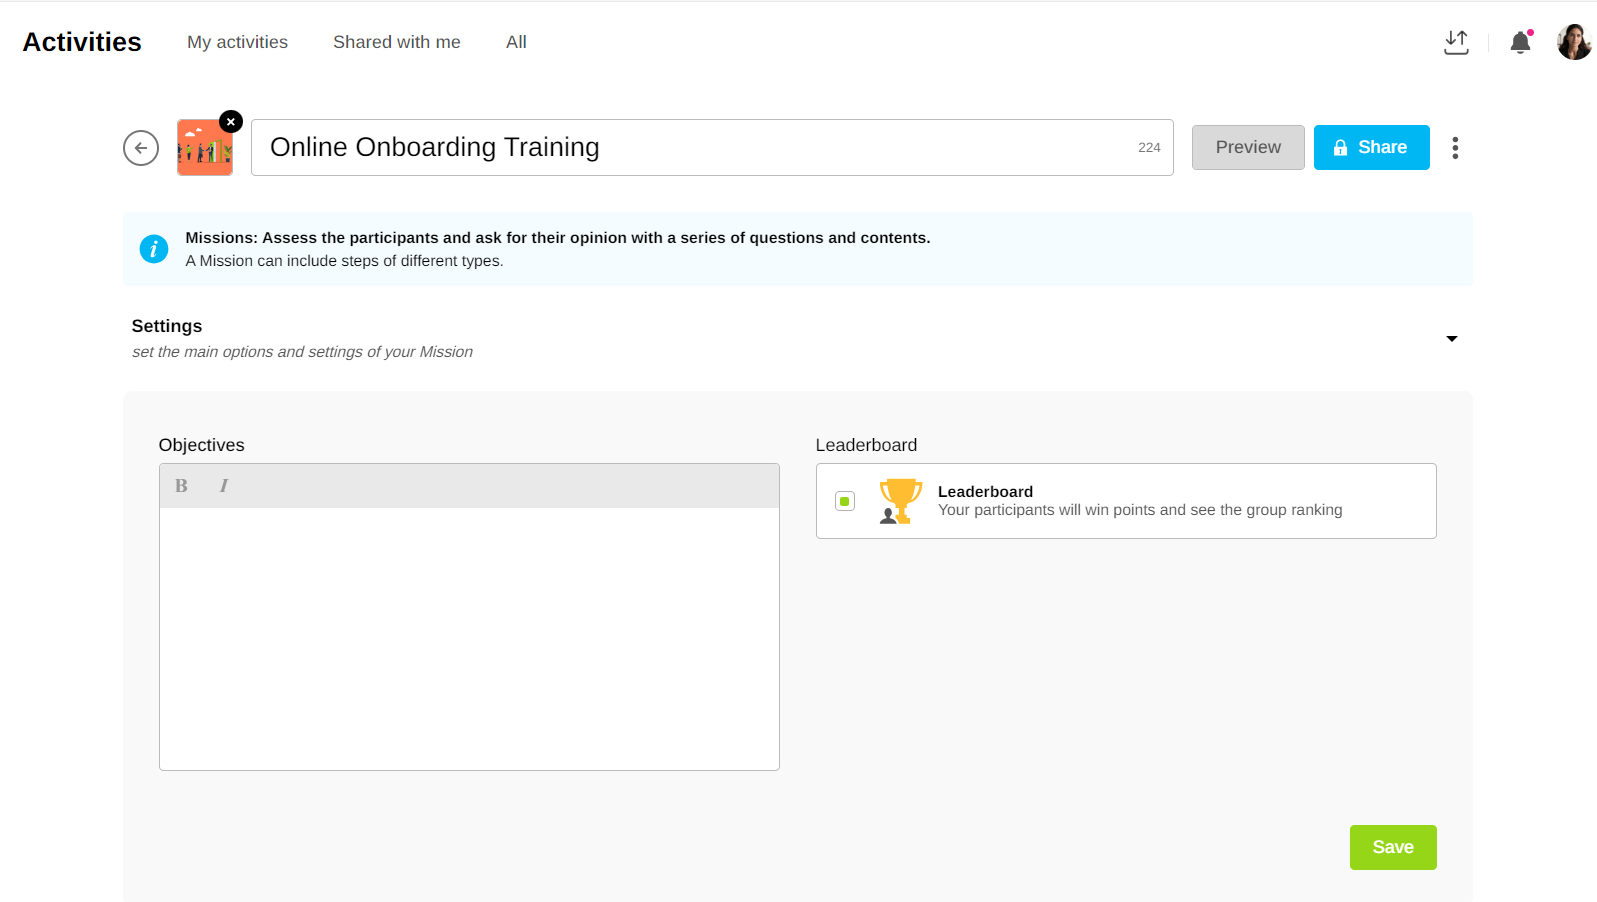Switch to Shared with me tab
This screenshot has width=1597, height=902.
tap(396, 42)
